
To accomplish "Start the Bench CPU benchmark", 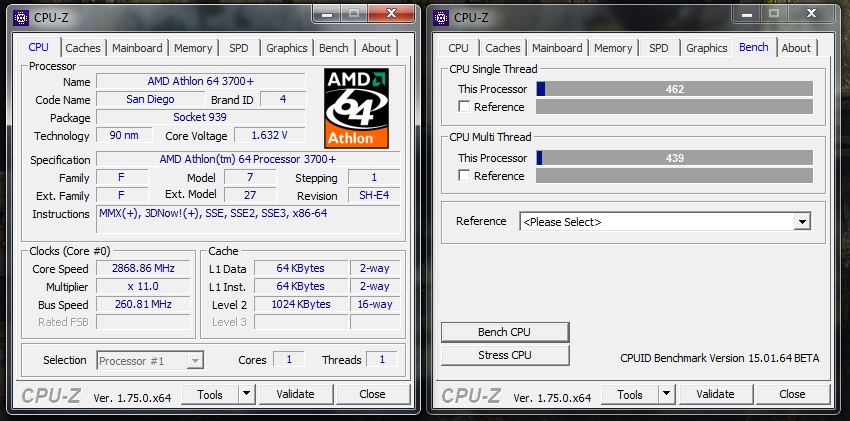I will click(505, 332).
